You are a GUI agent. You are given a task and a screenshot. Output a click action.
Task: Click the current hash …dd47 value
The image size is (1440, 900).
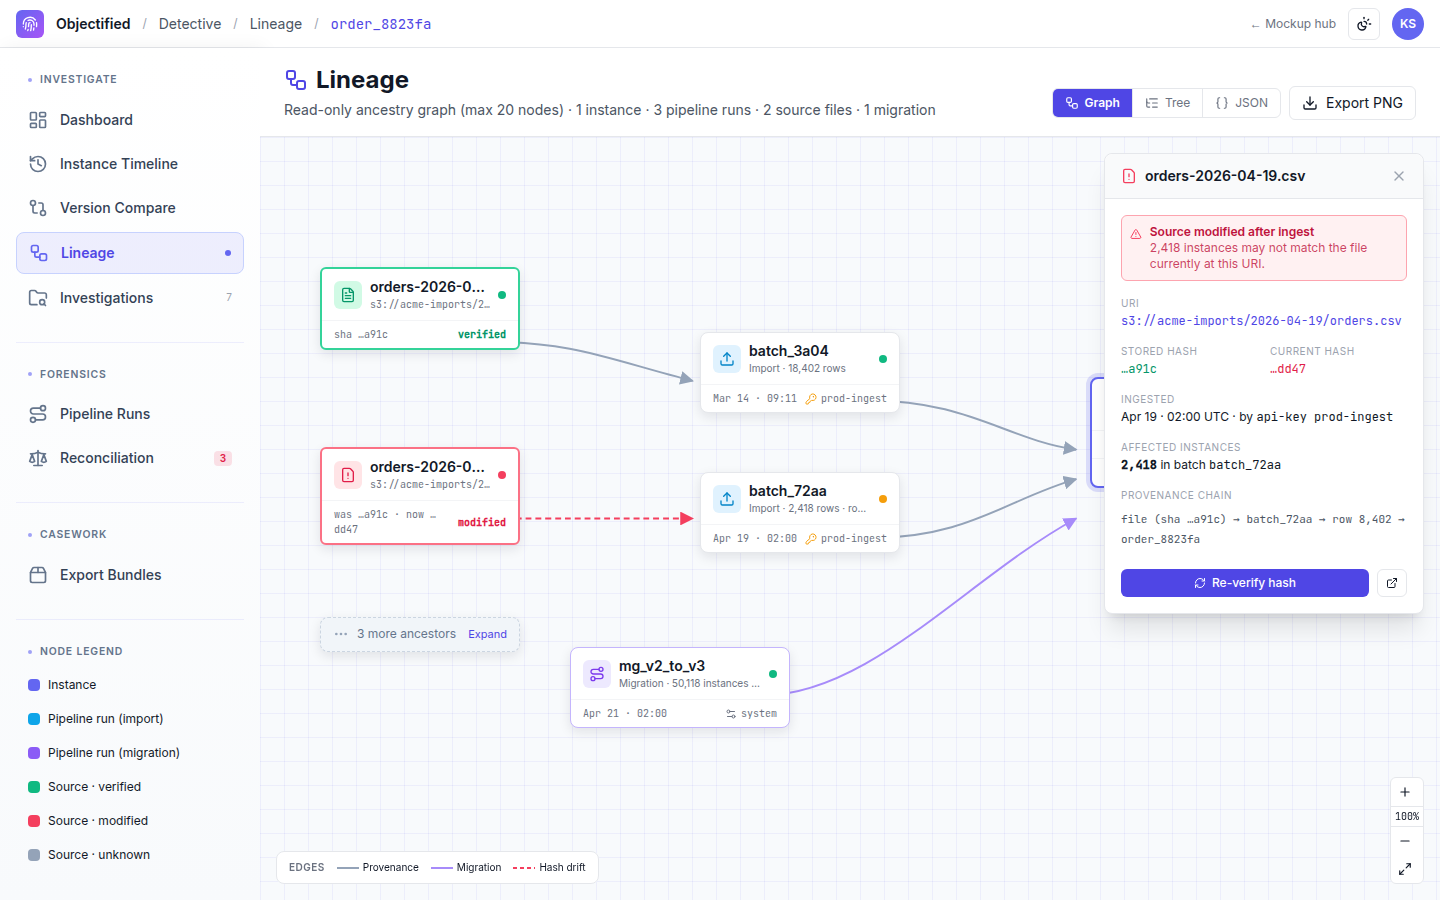[1288, 369]
